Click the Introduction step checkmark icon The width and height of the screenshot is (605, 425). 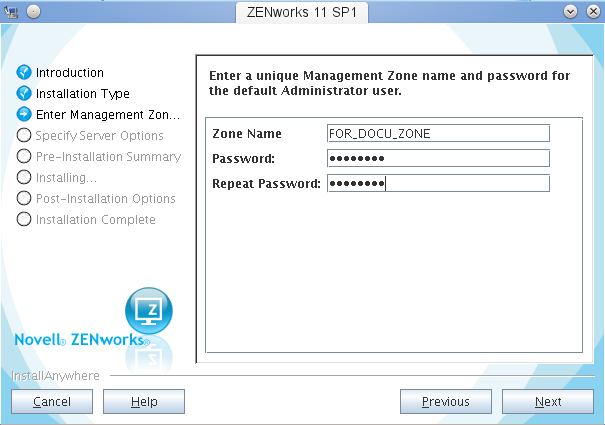24,72
